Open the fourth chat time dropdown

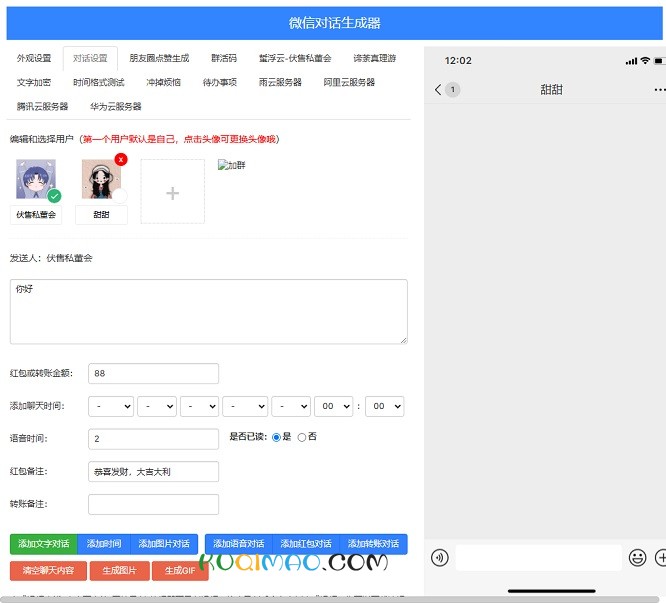coord(245,406)
